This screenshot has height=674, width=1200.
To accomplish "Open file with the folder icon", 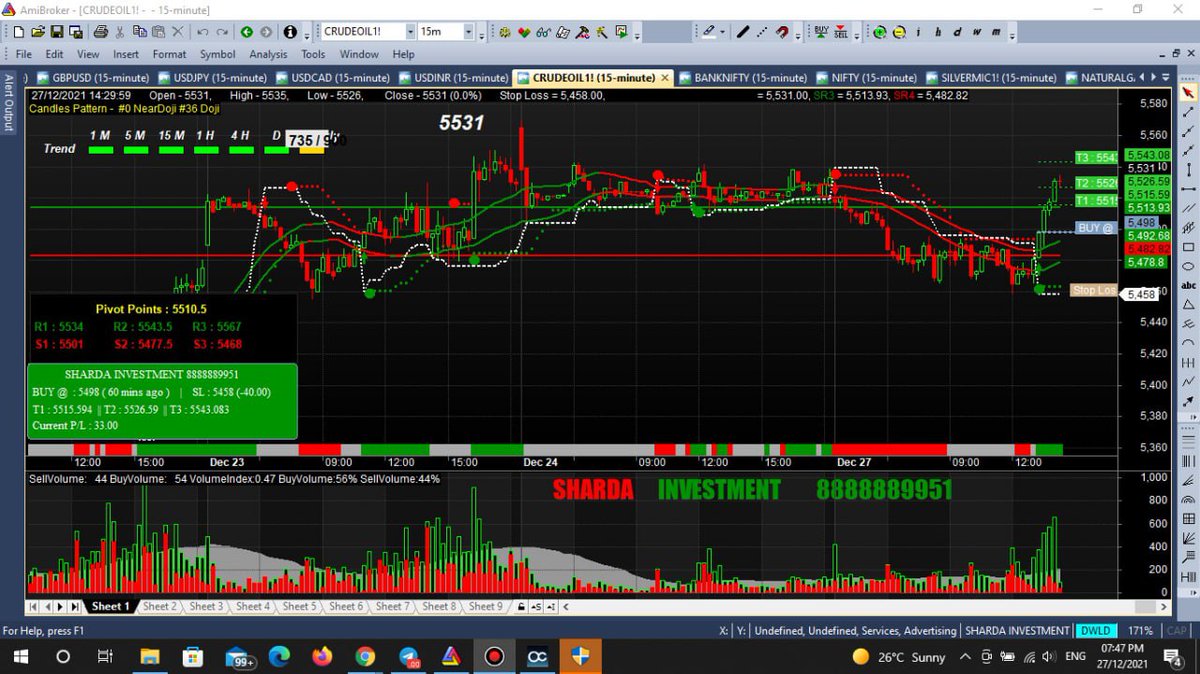I will click(38, 32).
